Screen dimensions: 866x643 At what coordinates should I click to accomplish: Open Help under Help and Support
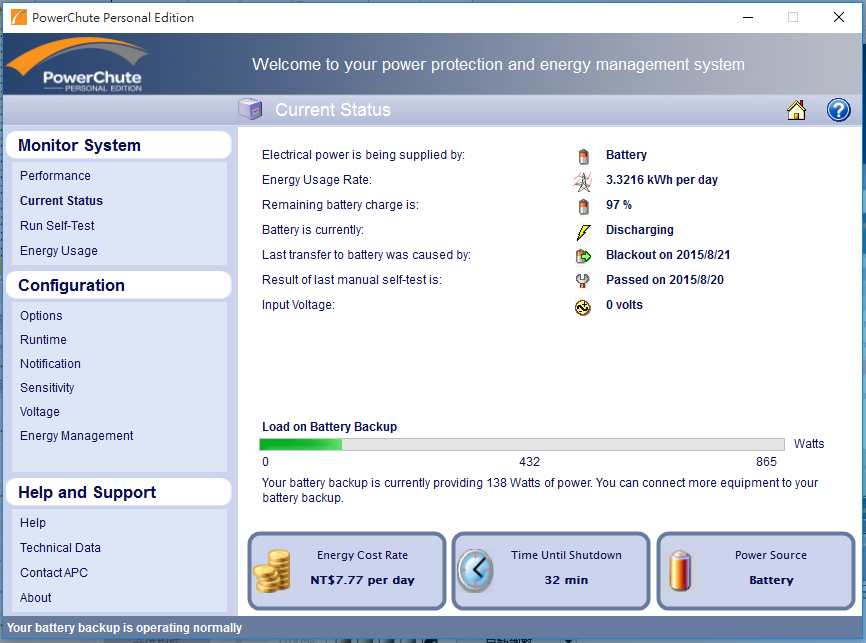[x=33, y=523]
